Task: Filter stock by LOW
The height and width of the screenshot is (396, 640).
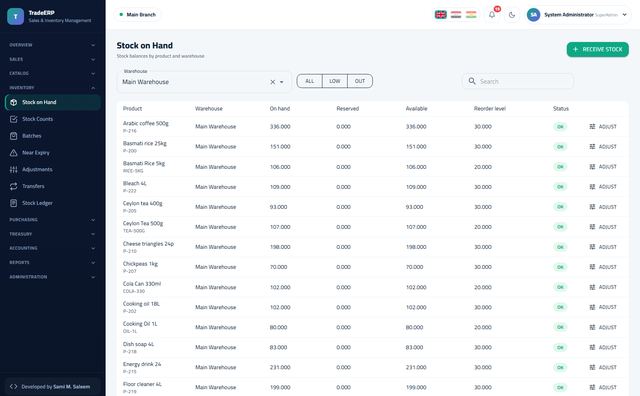Action: [x=335, y=81]
